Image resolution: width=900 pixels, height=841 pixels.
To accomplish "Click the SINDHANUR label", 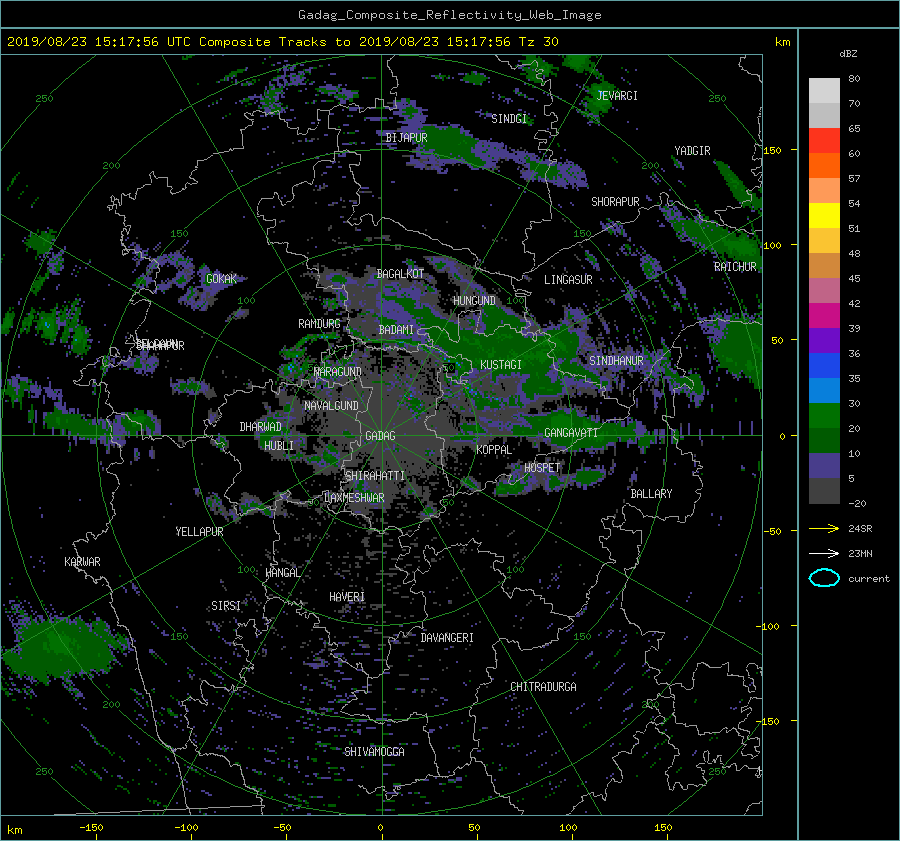I will pyautogui.click(x=616, y=361).
